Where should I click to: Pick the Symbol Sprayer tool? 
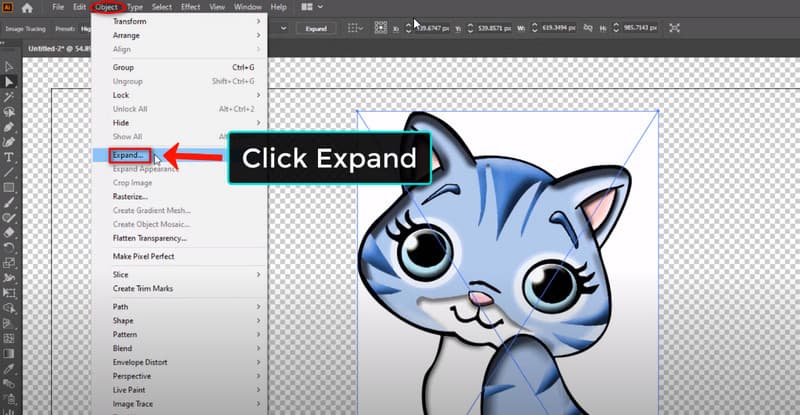click(x=9, y=398)
